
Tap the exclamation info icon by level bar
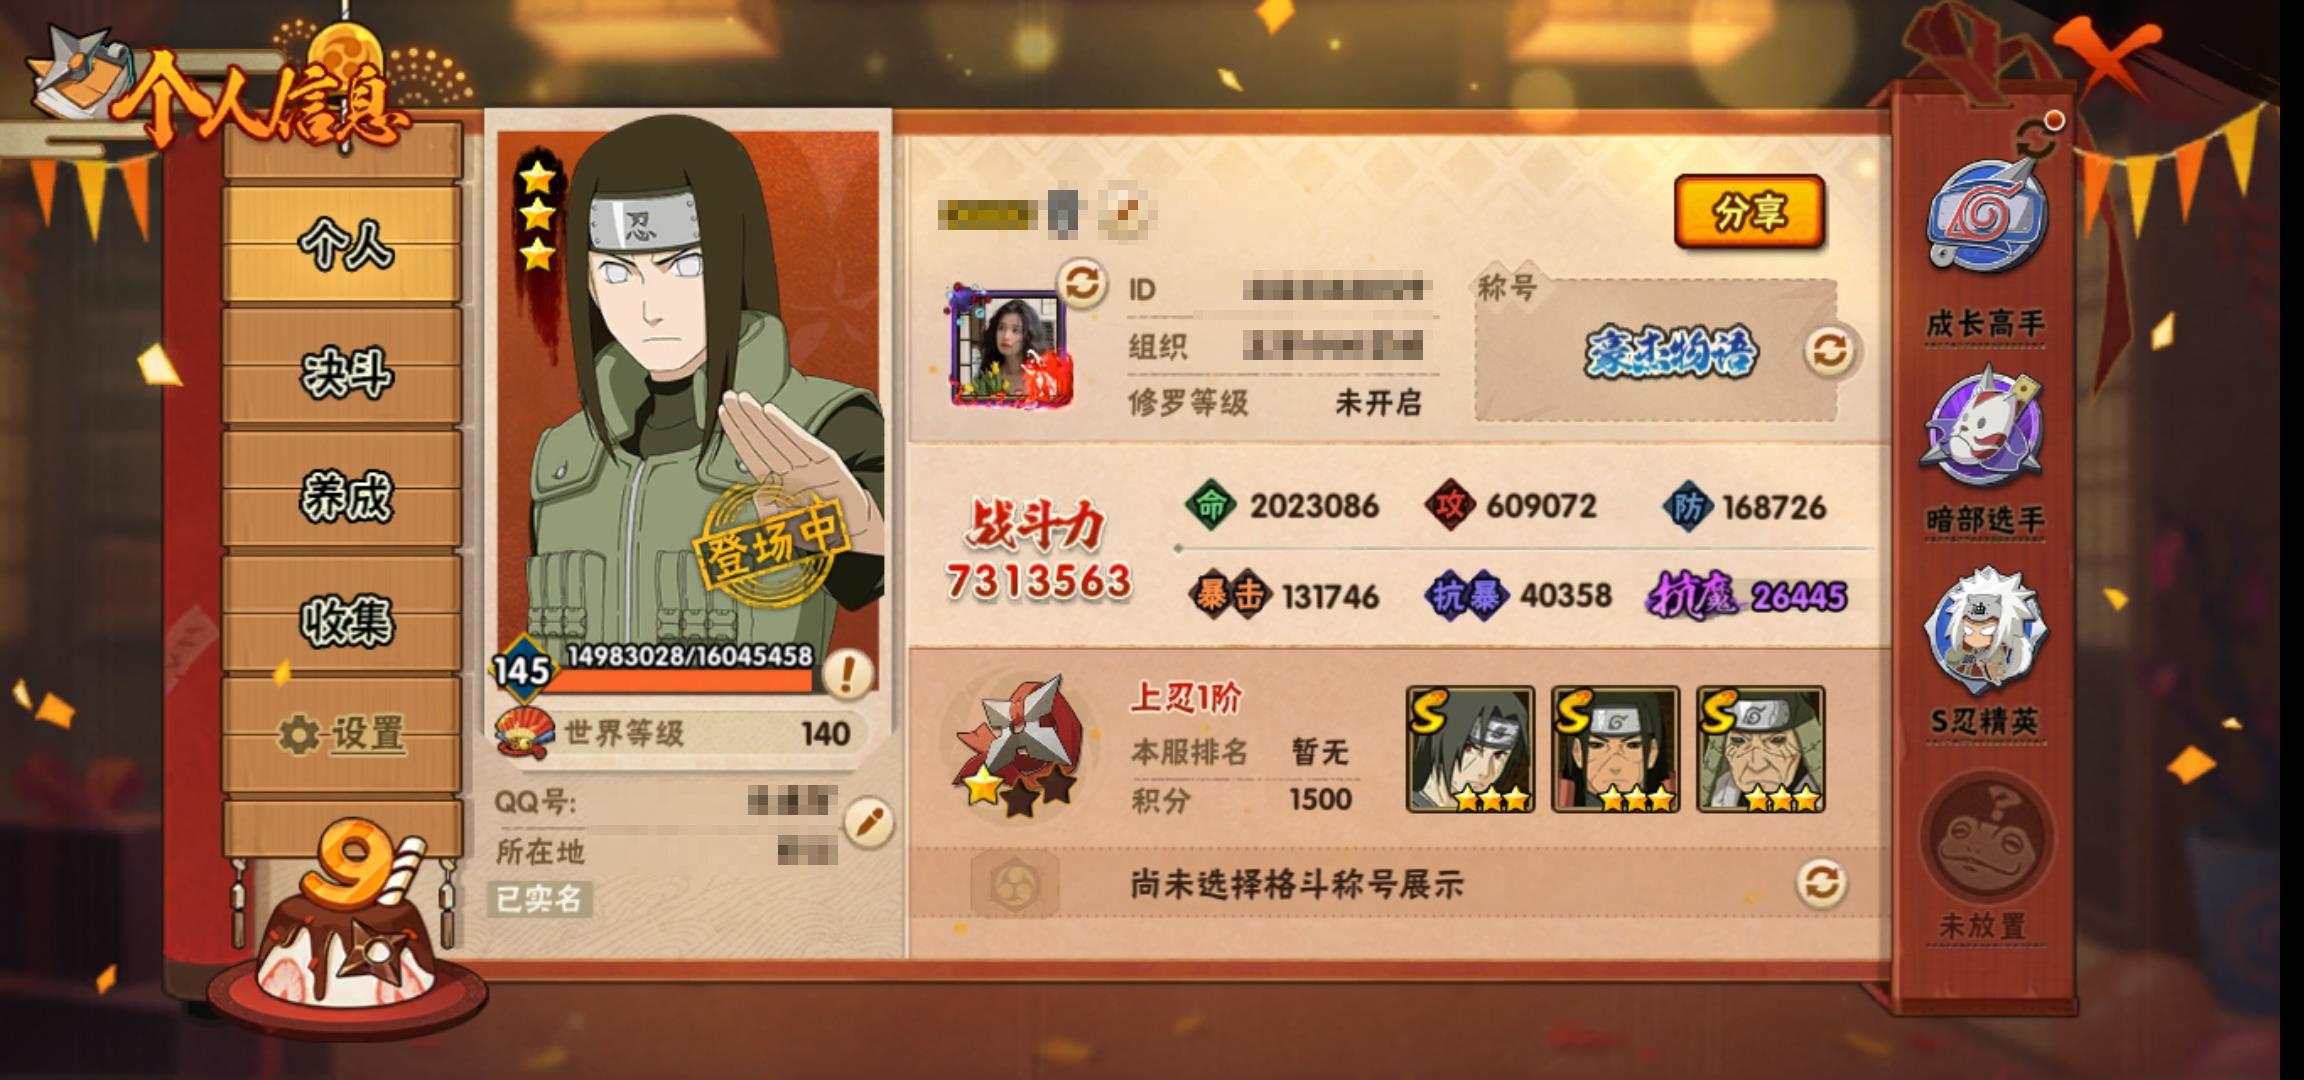tap(846, 673)
